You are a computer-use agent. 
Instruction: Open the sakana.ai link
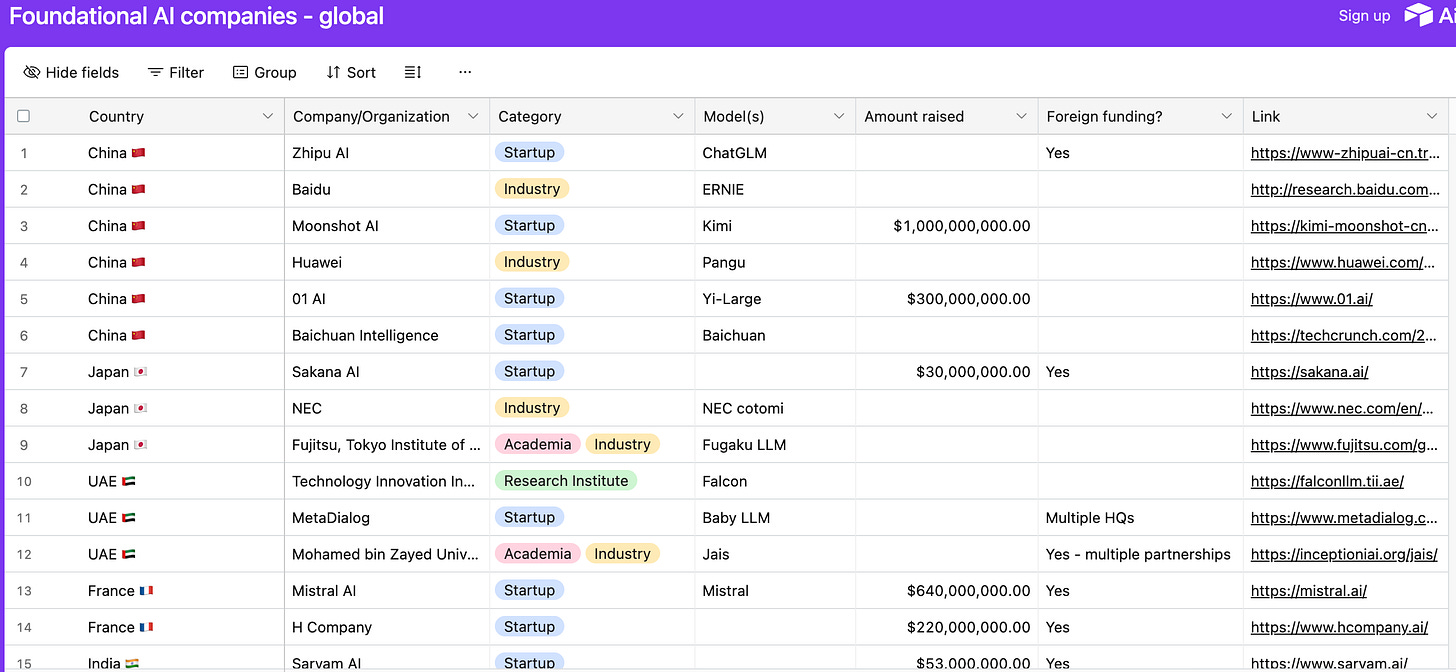[1309, 371]
